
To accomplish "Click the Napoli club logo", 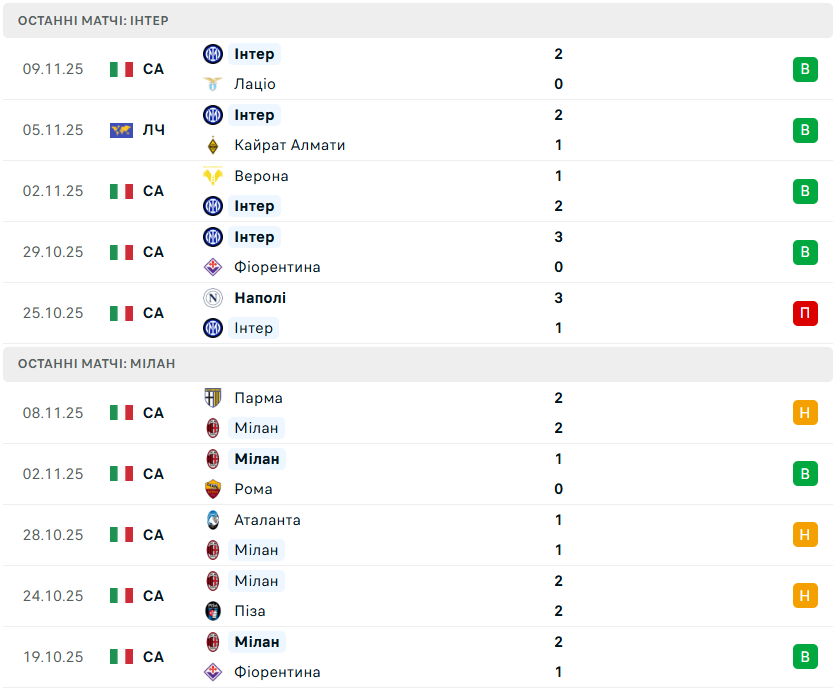I will click(212, 298).
